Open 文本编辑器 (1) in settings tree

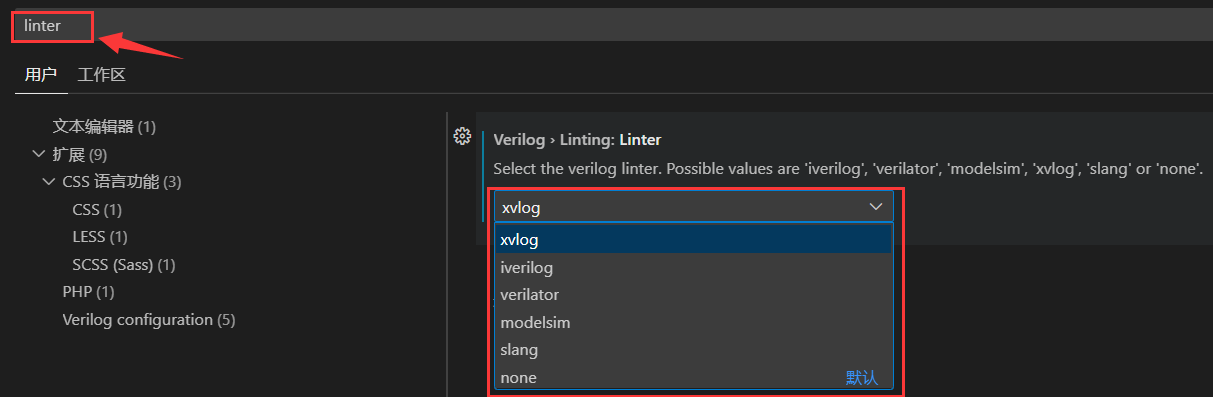pos(104,127)
